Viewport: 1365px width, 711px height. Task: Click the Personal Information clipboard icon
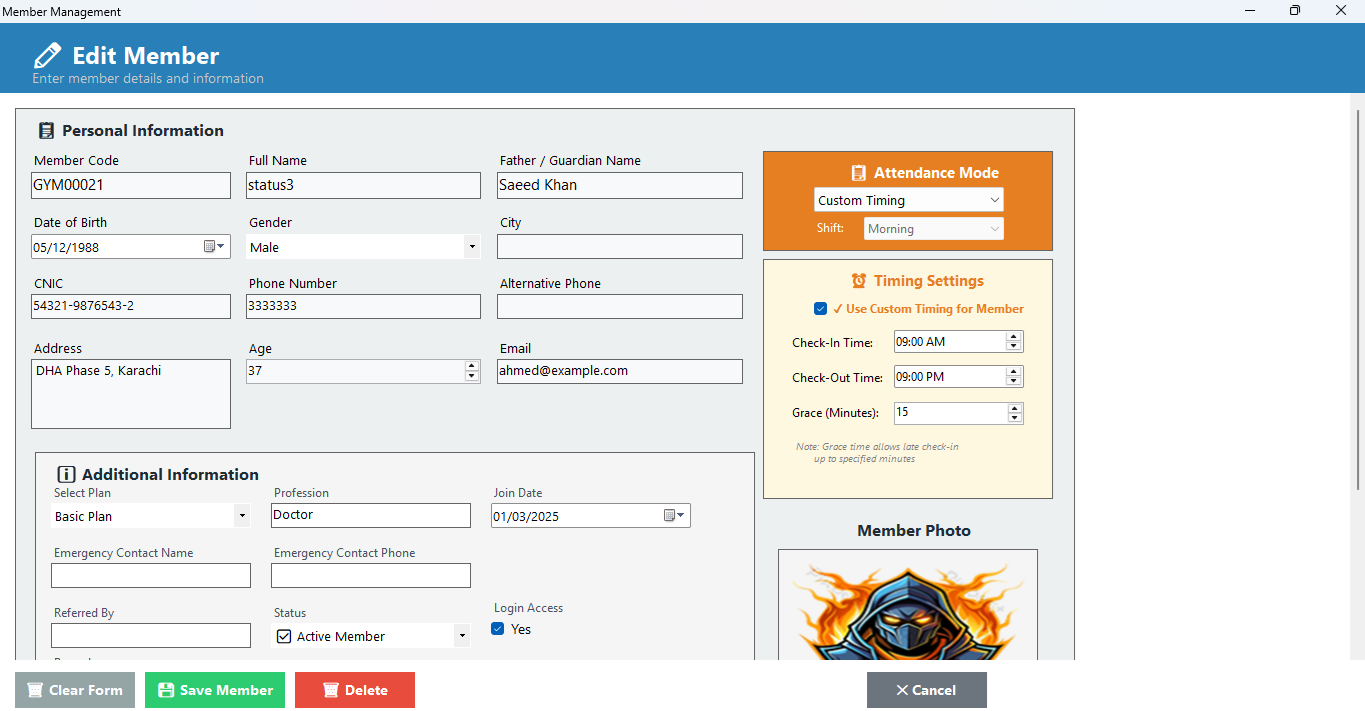(46, 131)
